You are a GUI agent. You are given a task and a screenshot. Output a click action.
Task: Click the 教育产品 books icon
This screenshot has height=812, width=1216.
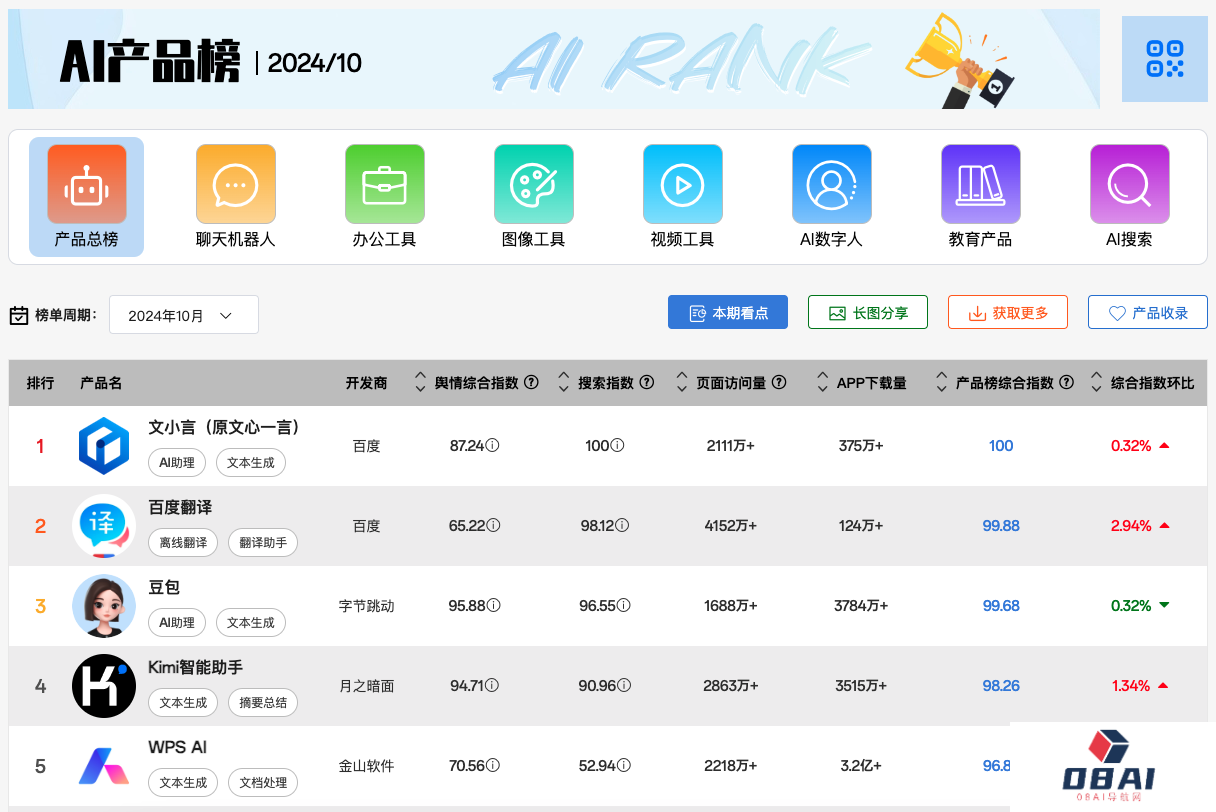click(x=981, y=184)
